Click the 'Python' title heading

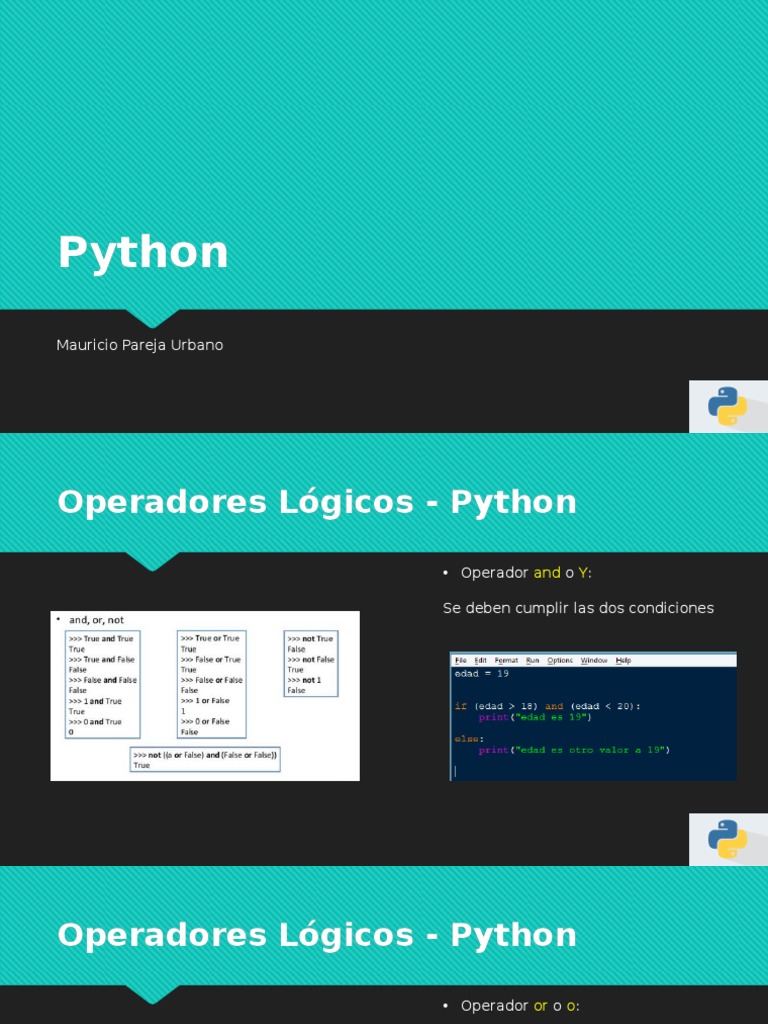(143, 252)
